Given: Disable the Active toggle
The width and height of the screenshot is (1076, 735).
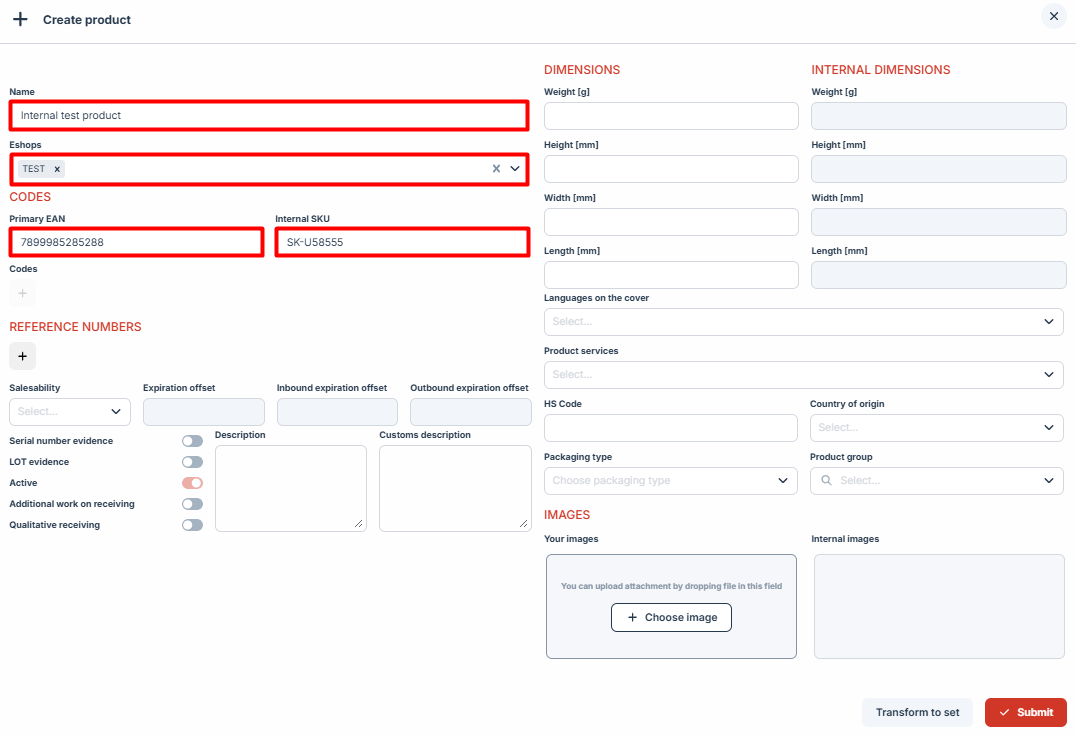Looking at the screenshot, I should (192, 483).
